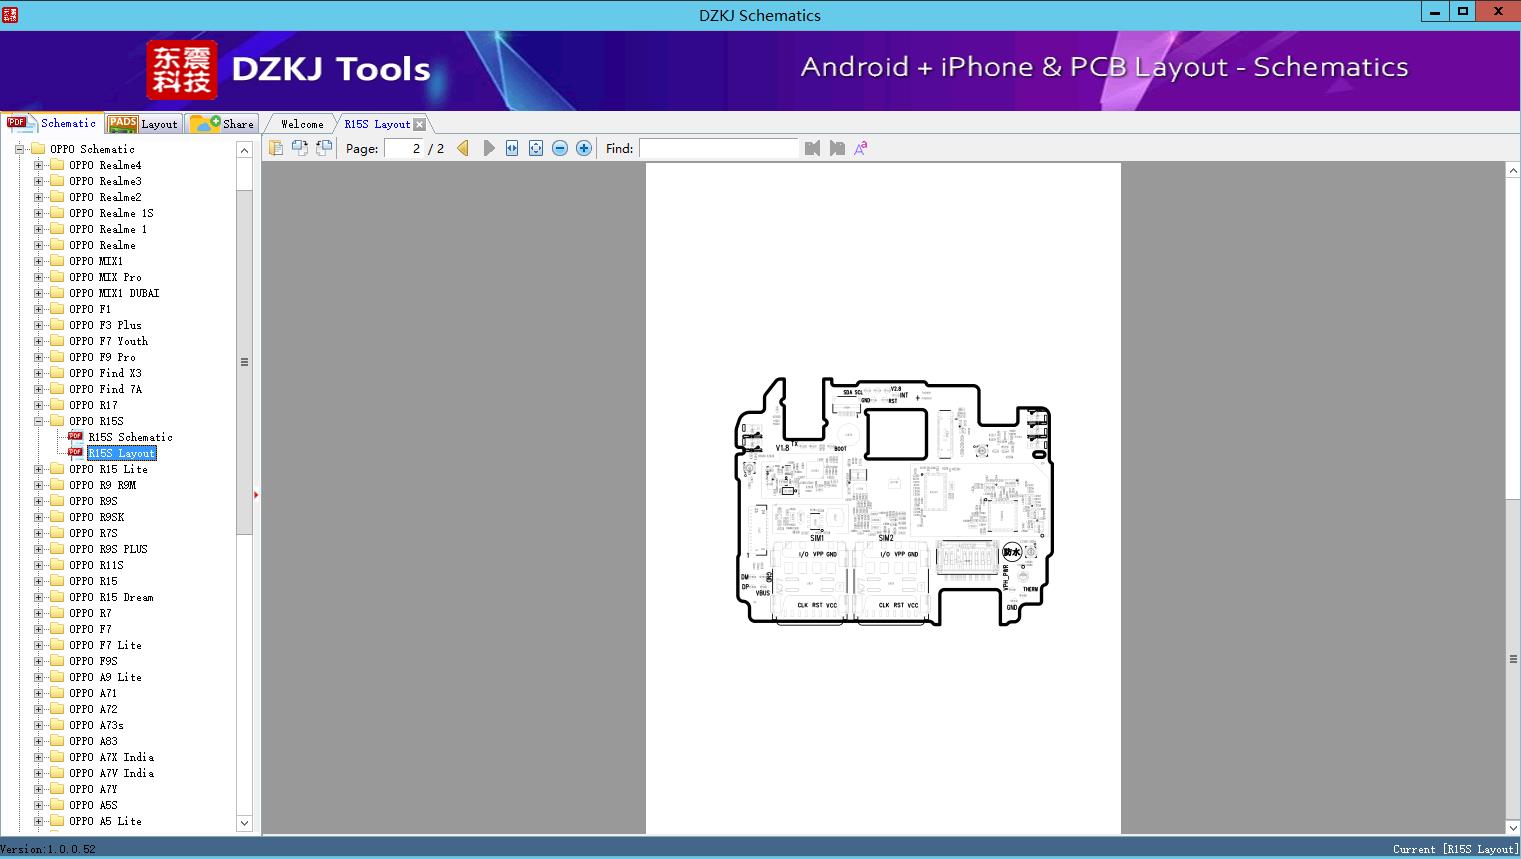This screenshot has width=1521, height=859.
Task: Expand the OPPO Realme4 folder
Action: point(39,165)
